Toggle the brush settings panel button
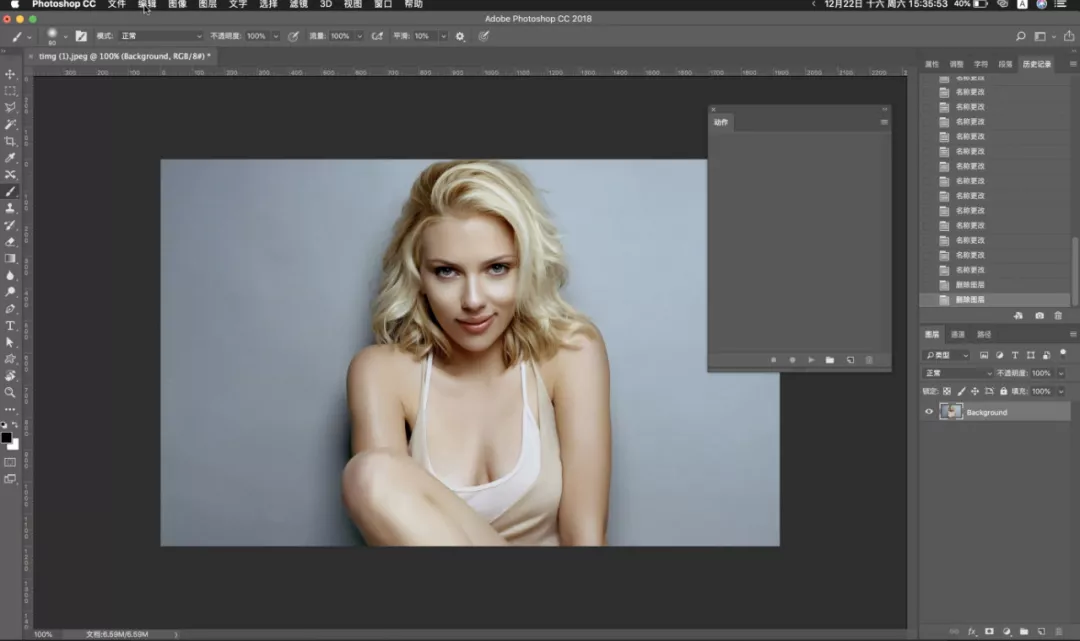Image resolution: width=1080 pixels, height=641 pixels. [x=81, y=36]
